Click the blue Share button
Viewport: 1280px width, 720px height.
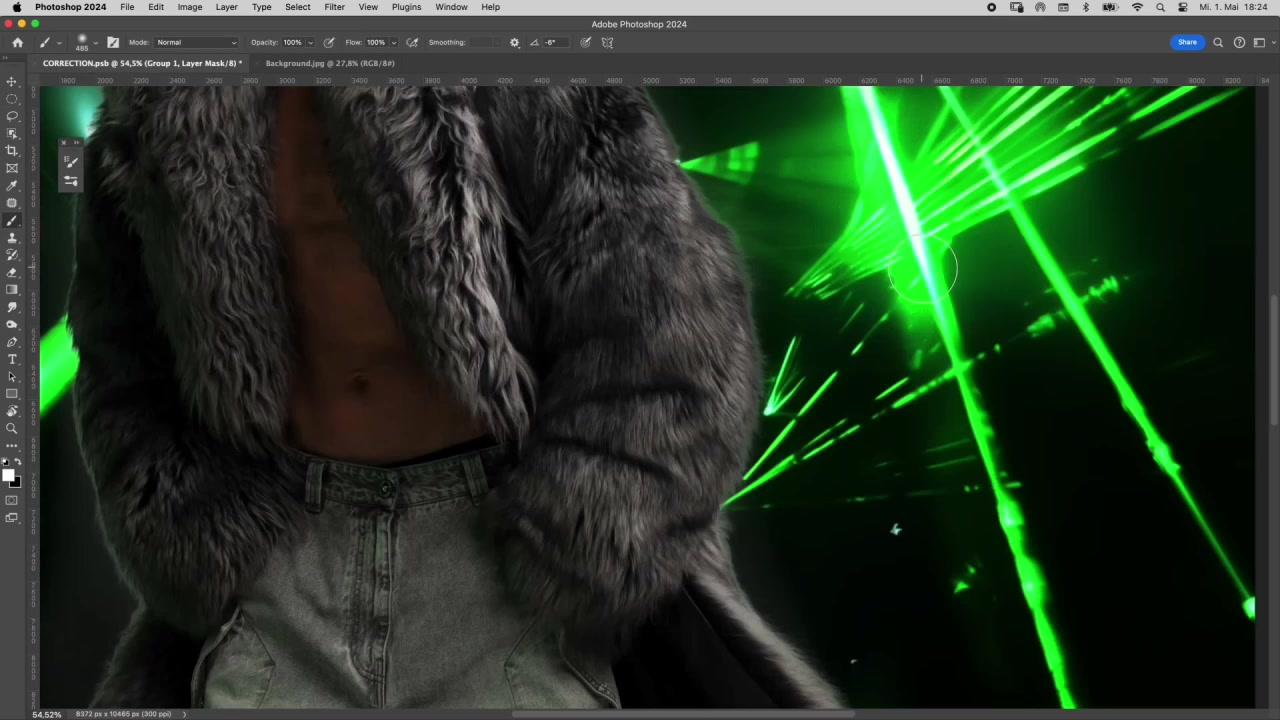click(x=1187, y=42)
